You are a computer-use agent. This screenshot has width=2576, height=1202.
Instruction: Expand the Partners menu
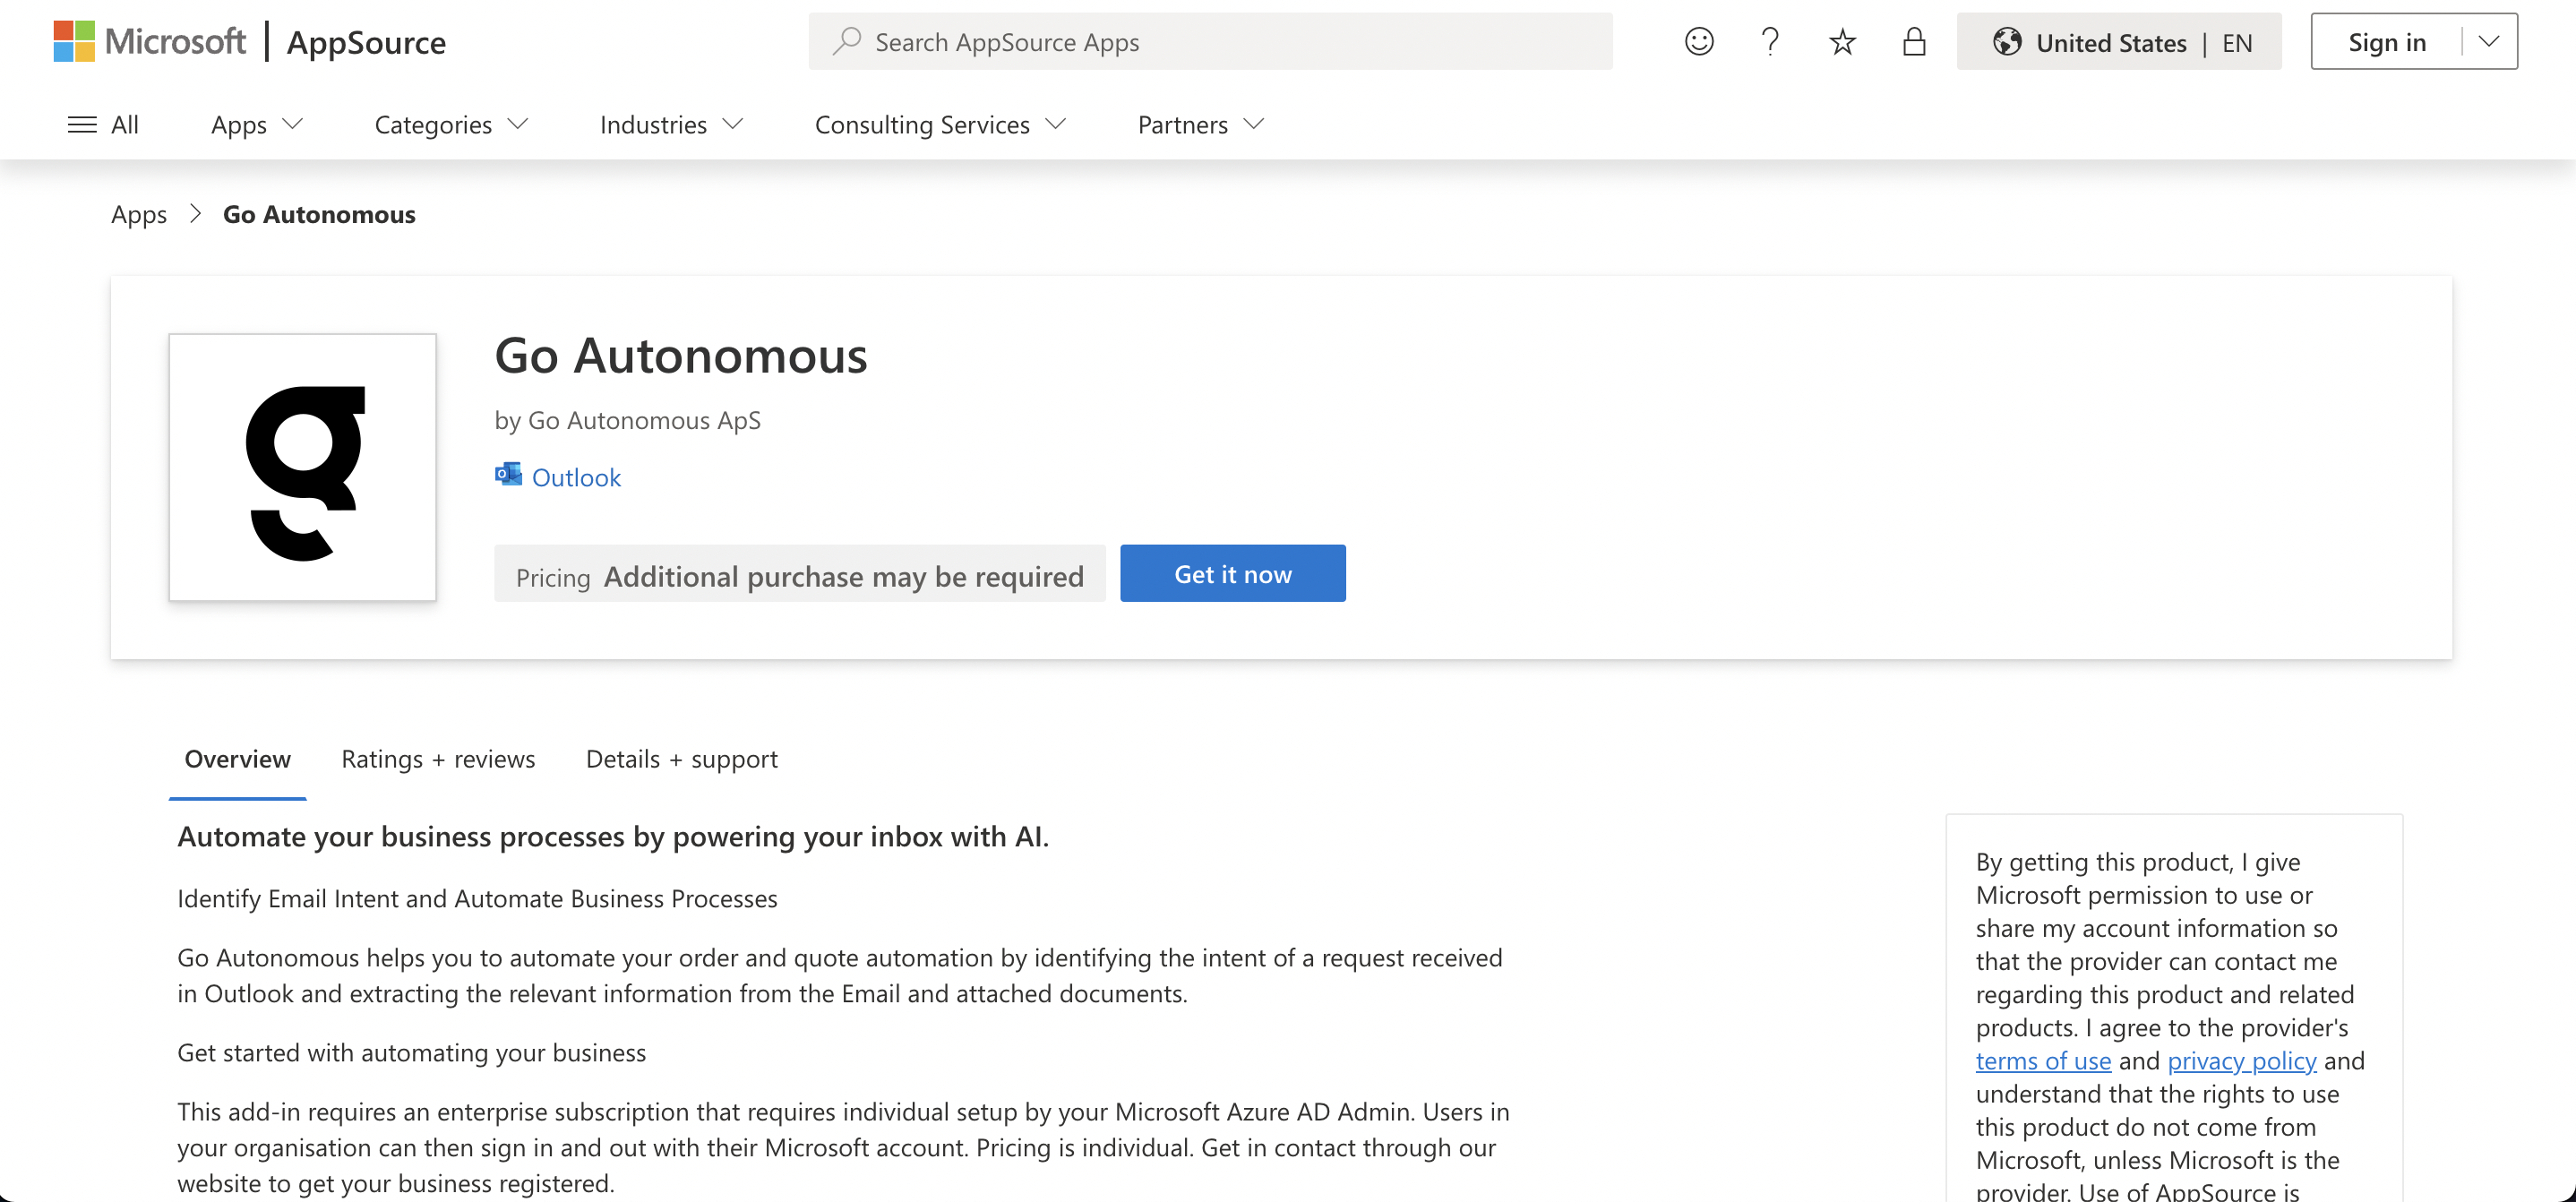point(1201,124)
